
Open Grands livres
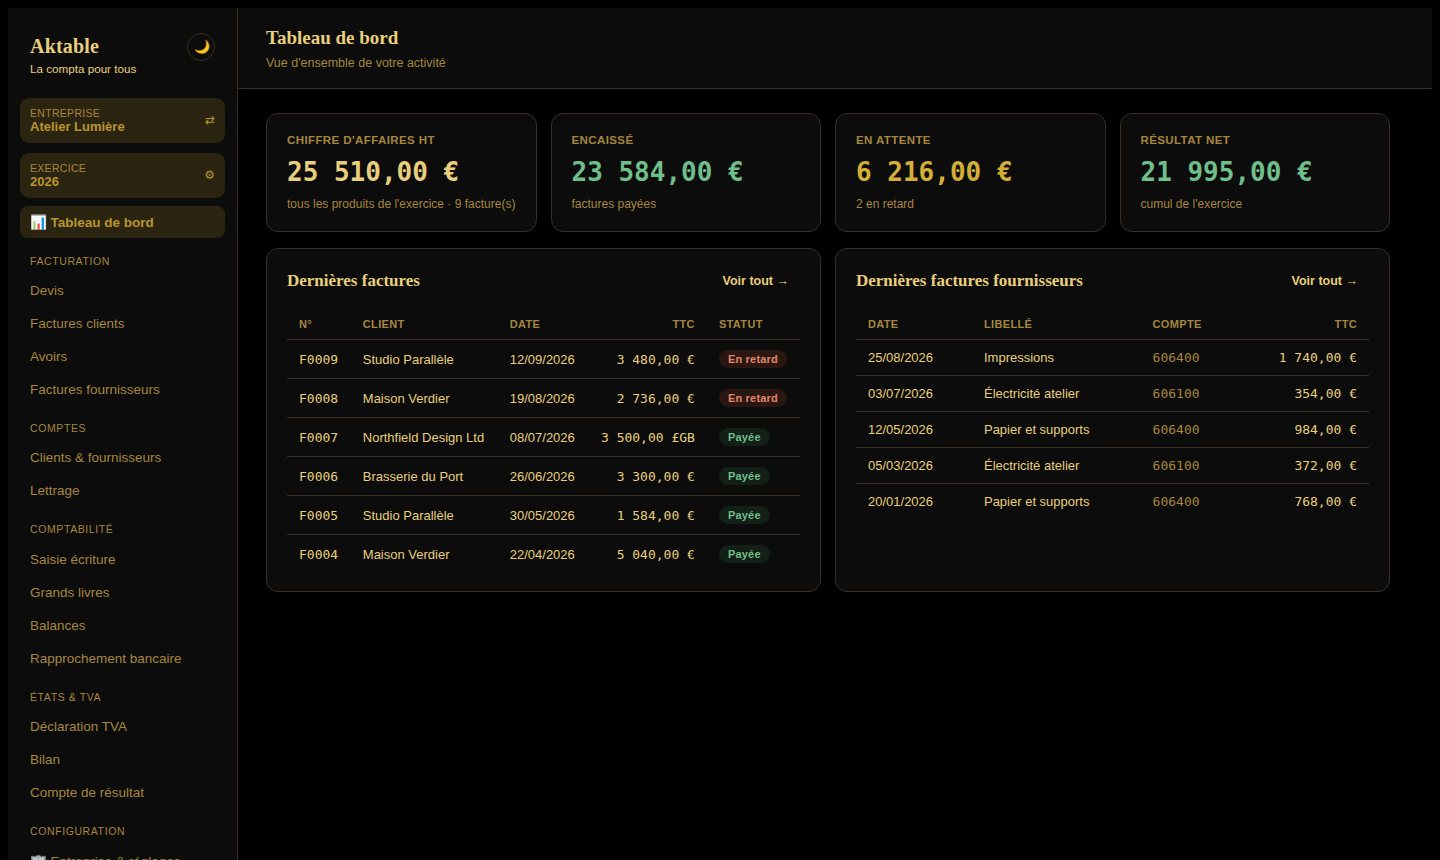pyautogui.click(x=122, y=593)
